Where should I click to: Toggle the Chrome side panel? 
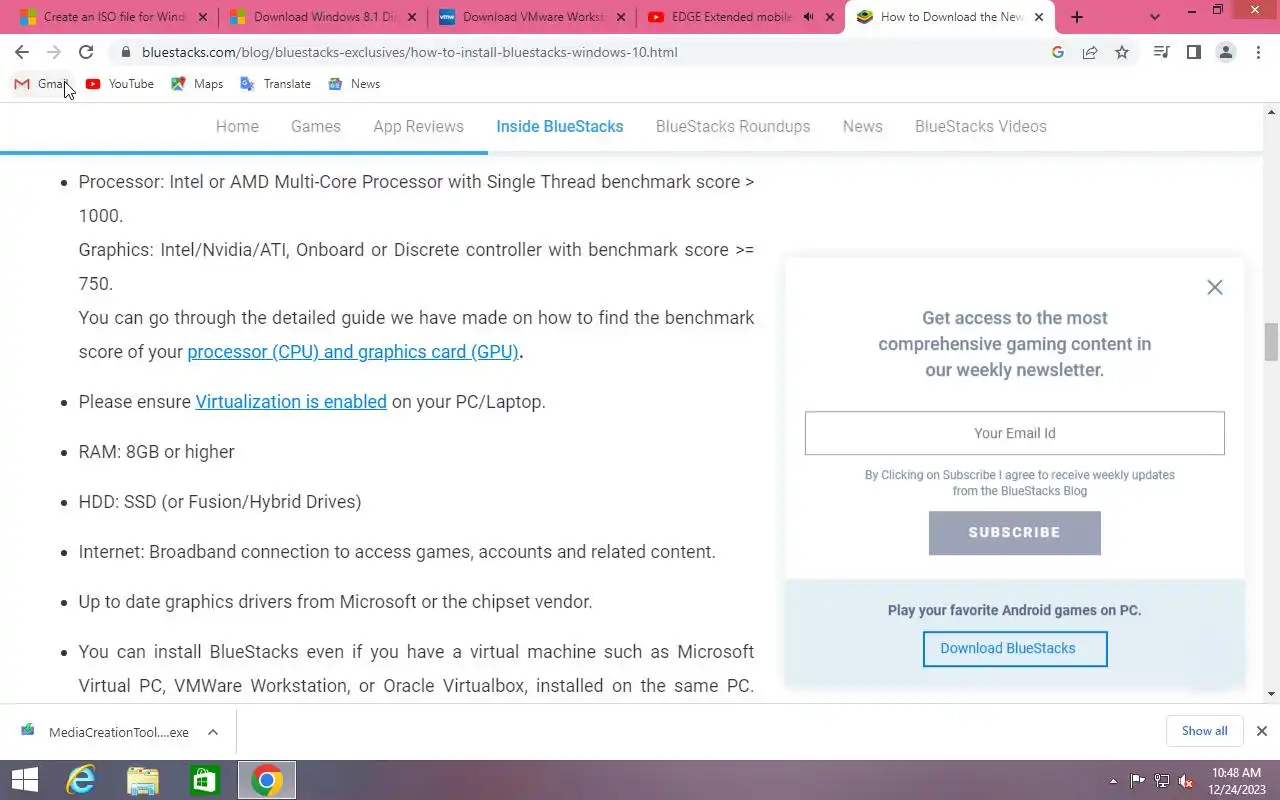point(1193,52)
